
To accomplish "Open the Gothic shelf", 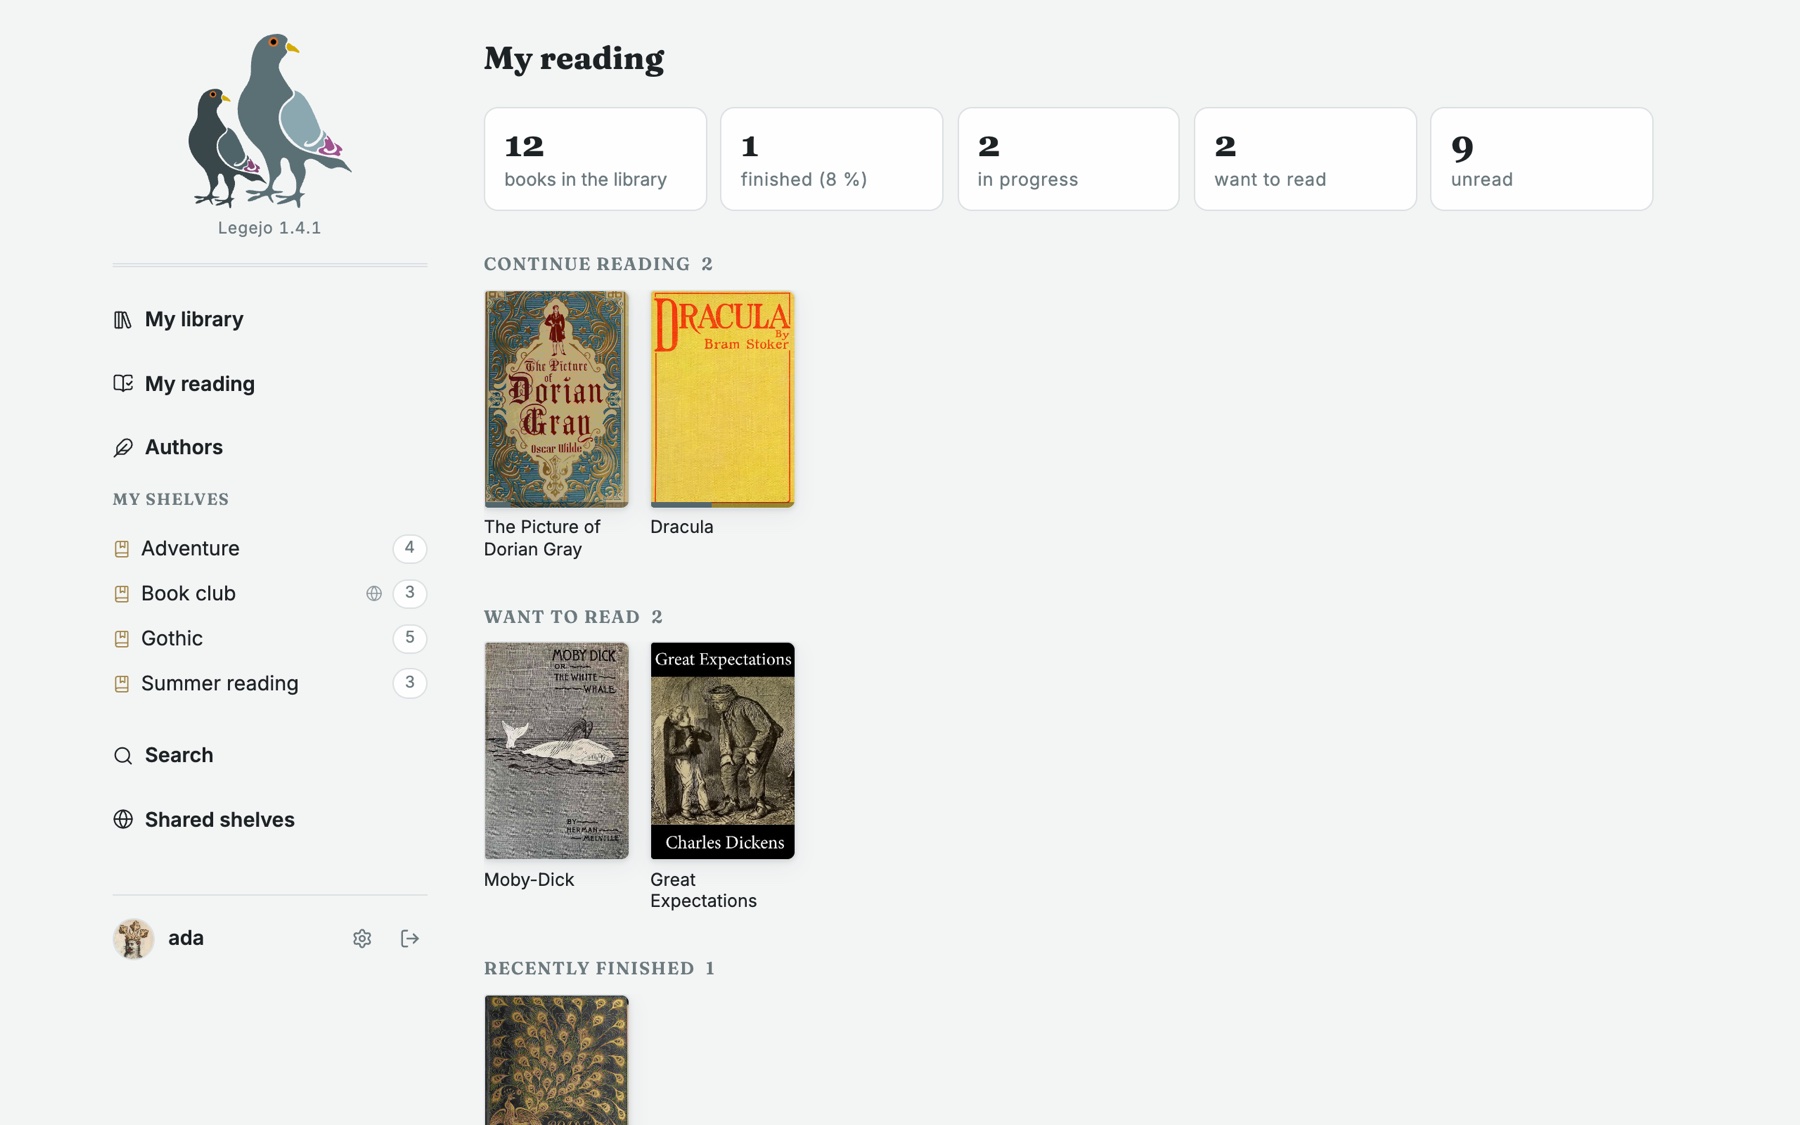I will pyautogui.click(x=172, y=639).
